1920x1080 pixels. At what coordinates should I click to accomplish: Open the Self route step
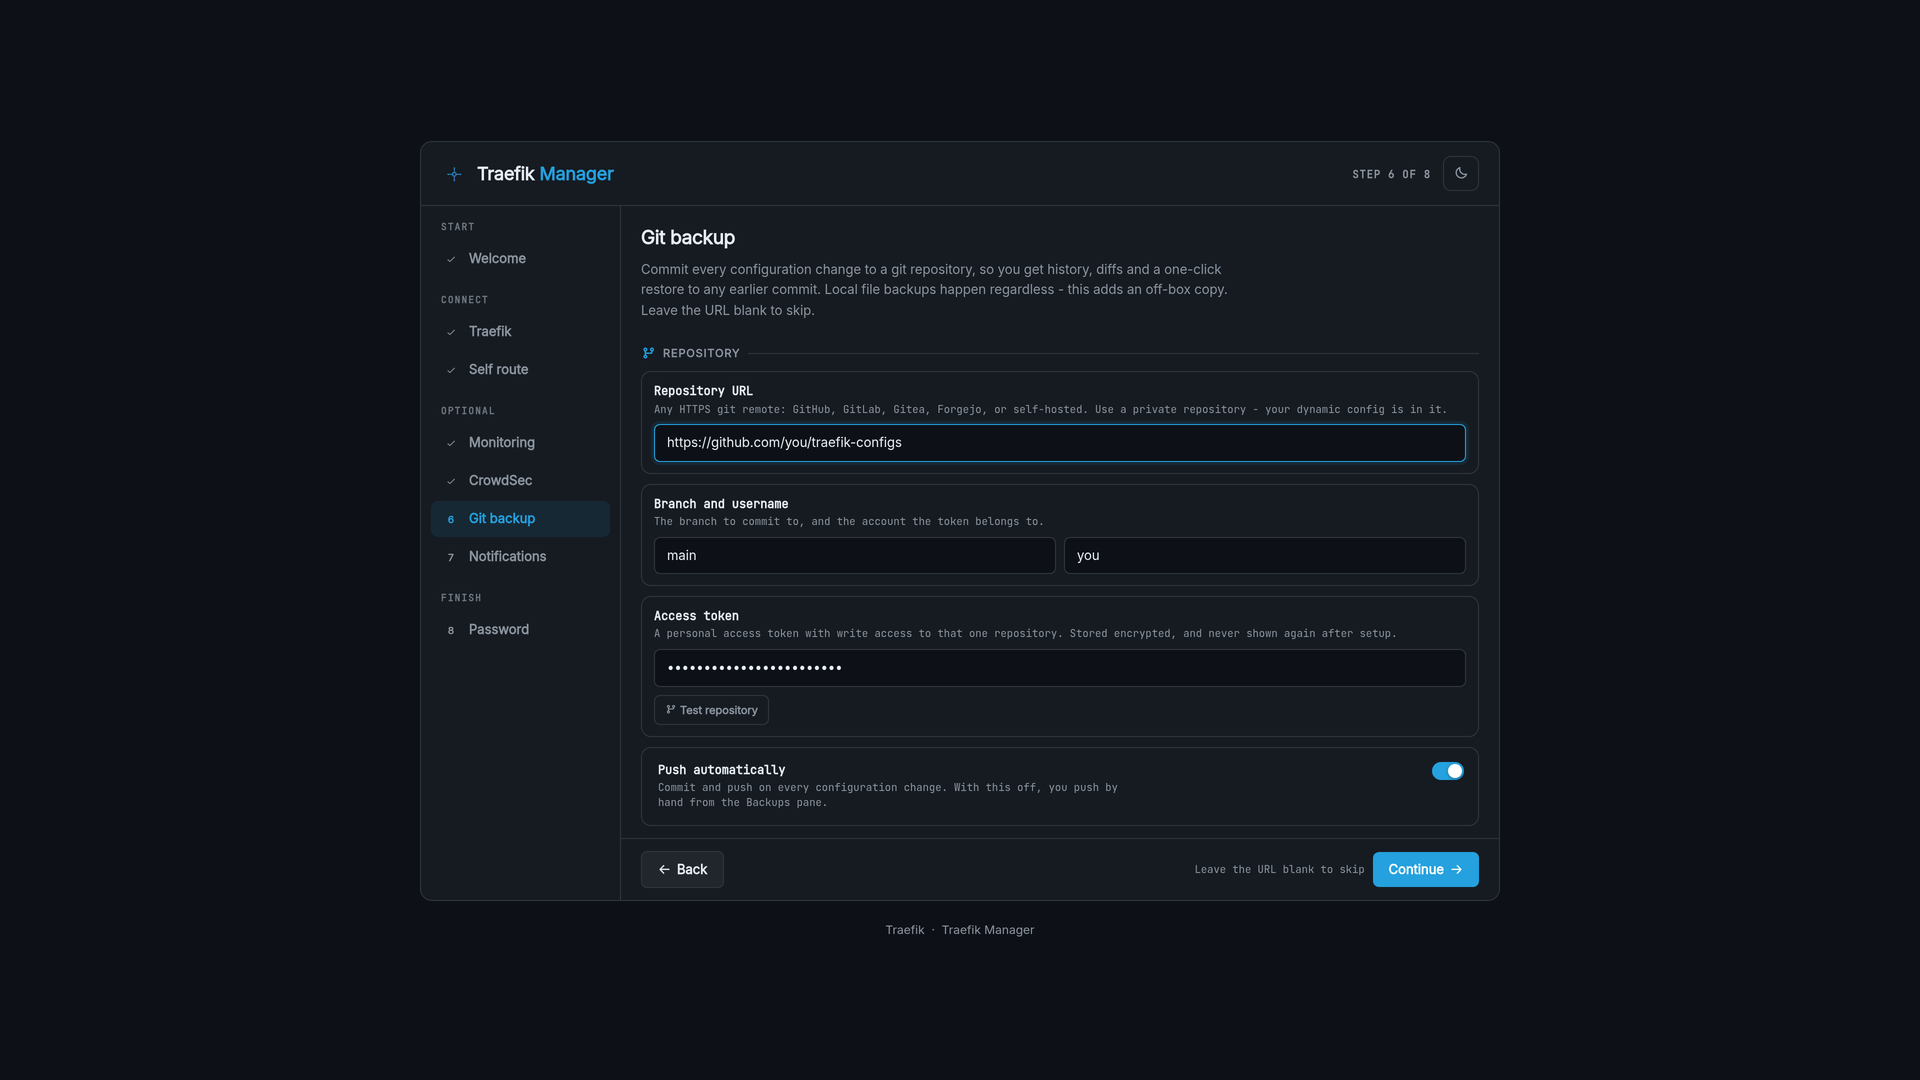520,370
